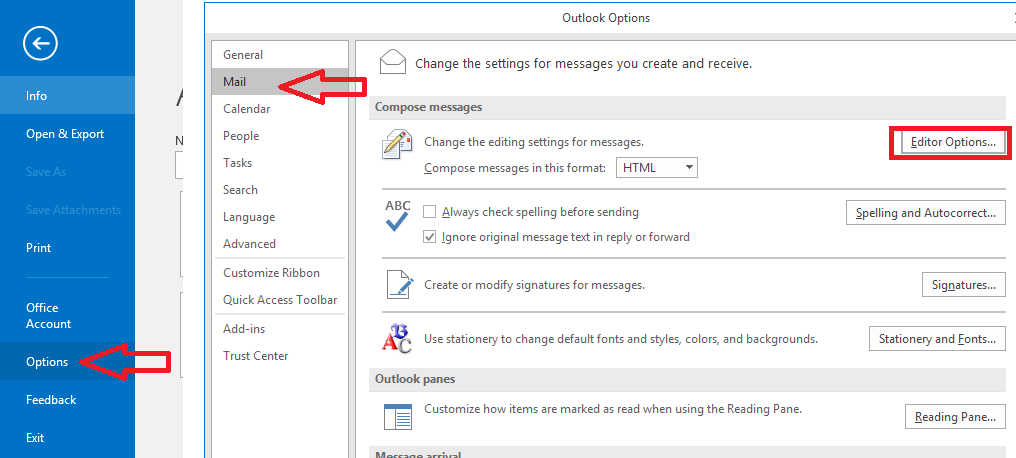This screenshot has width=1016, height=458.
Task: Click the ABC checkmark spelling icon
Action: pyautogui.click(x=397, y=216)
